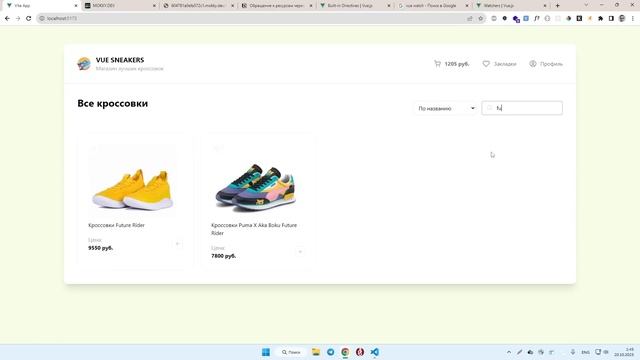
Task: Open the red round app on the taskbar
Action: (x=360, y=352)
